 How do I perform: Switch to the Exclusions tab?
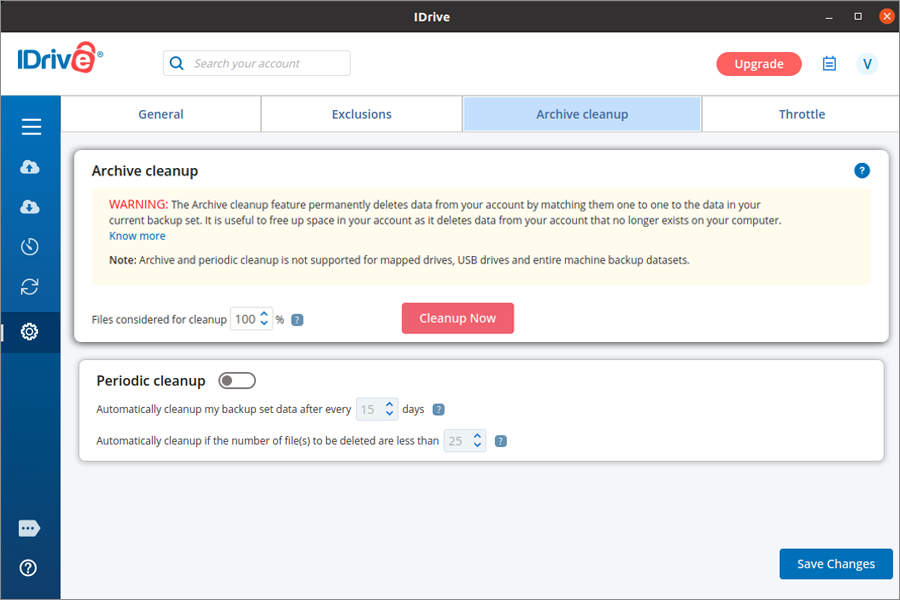(x=361, y=114)
